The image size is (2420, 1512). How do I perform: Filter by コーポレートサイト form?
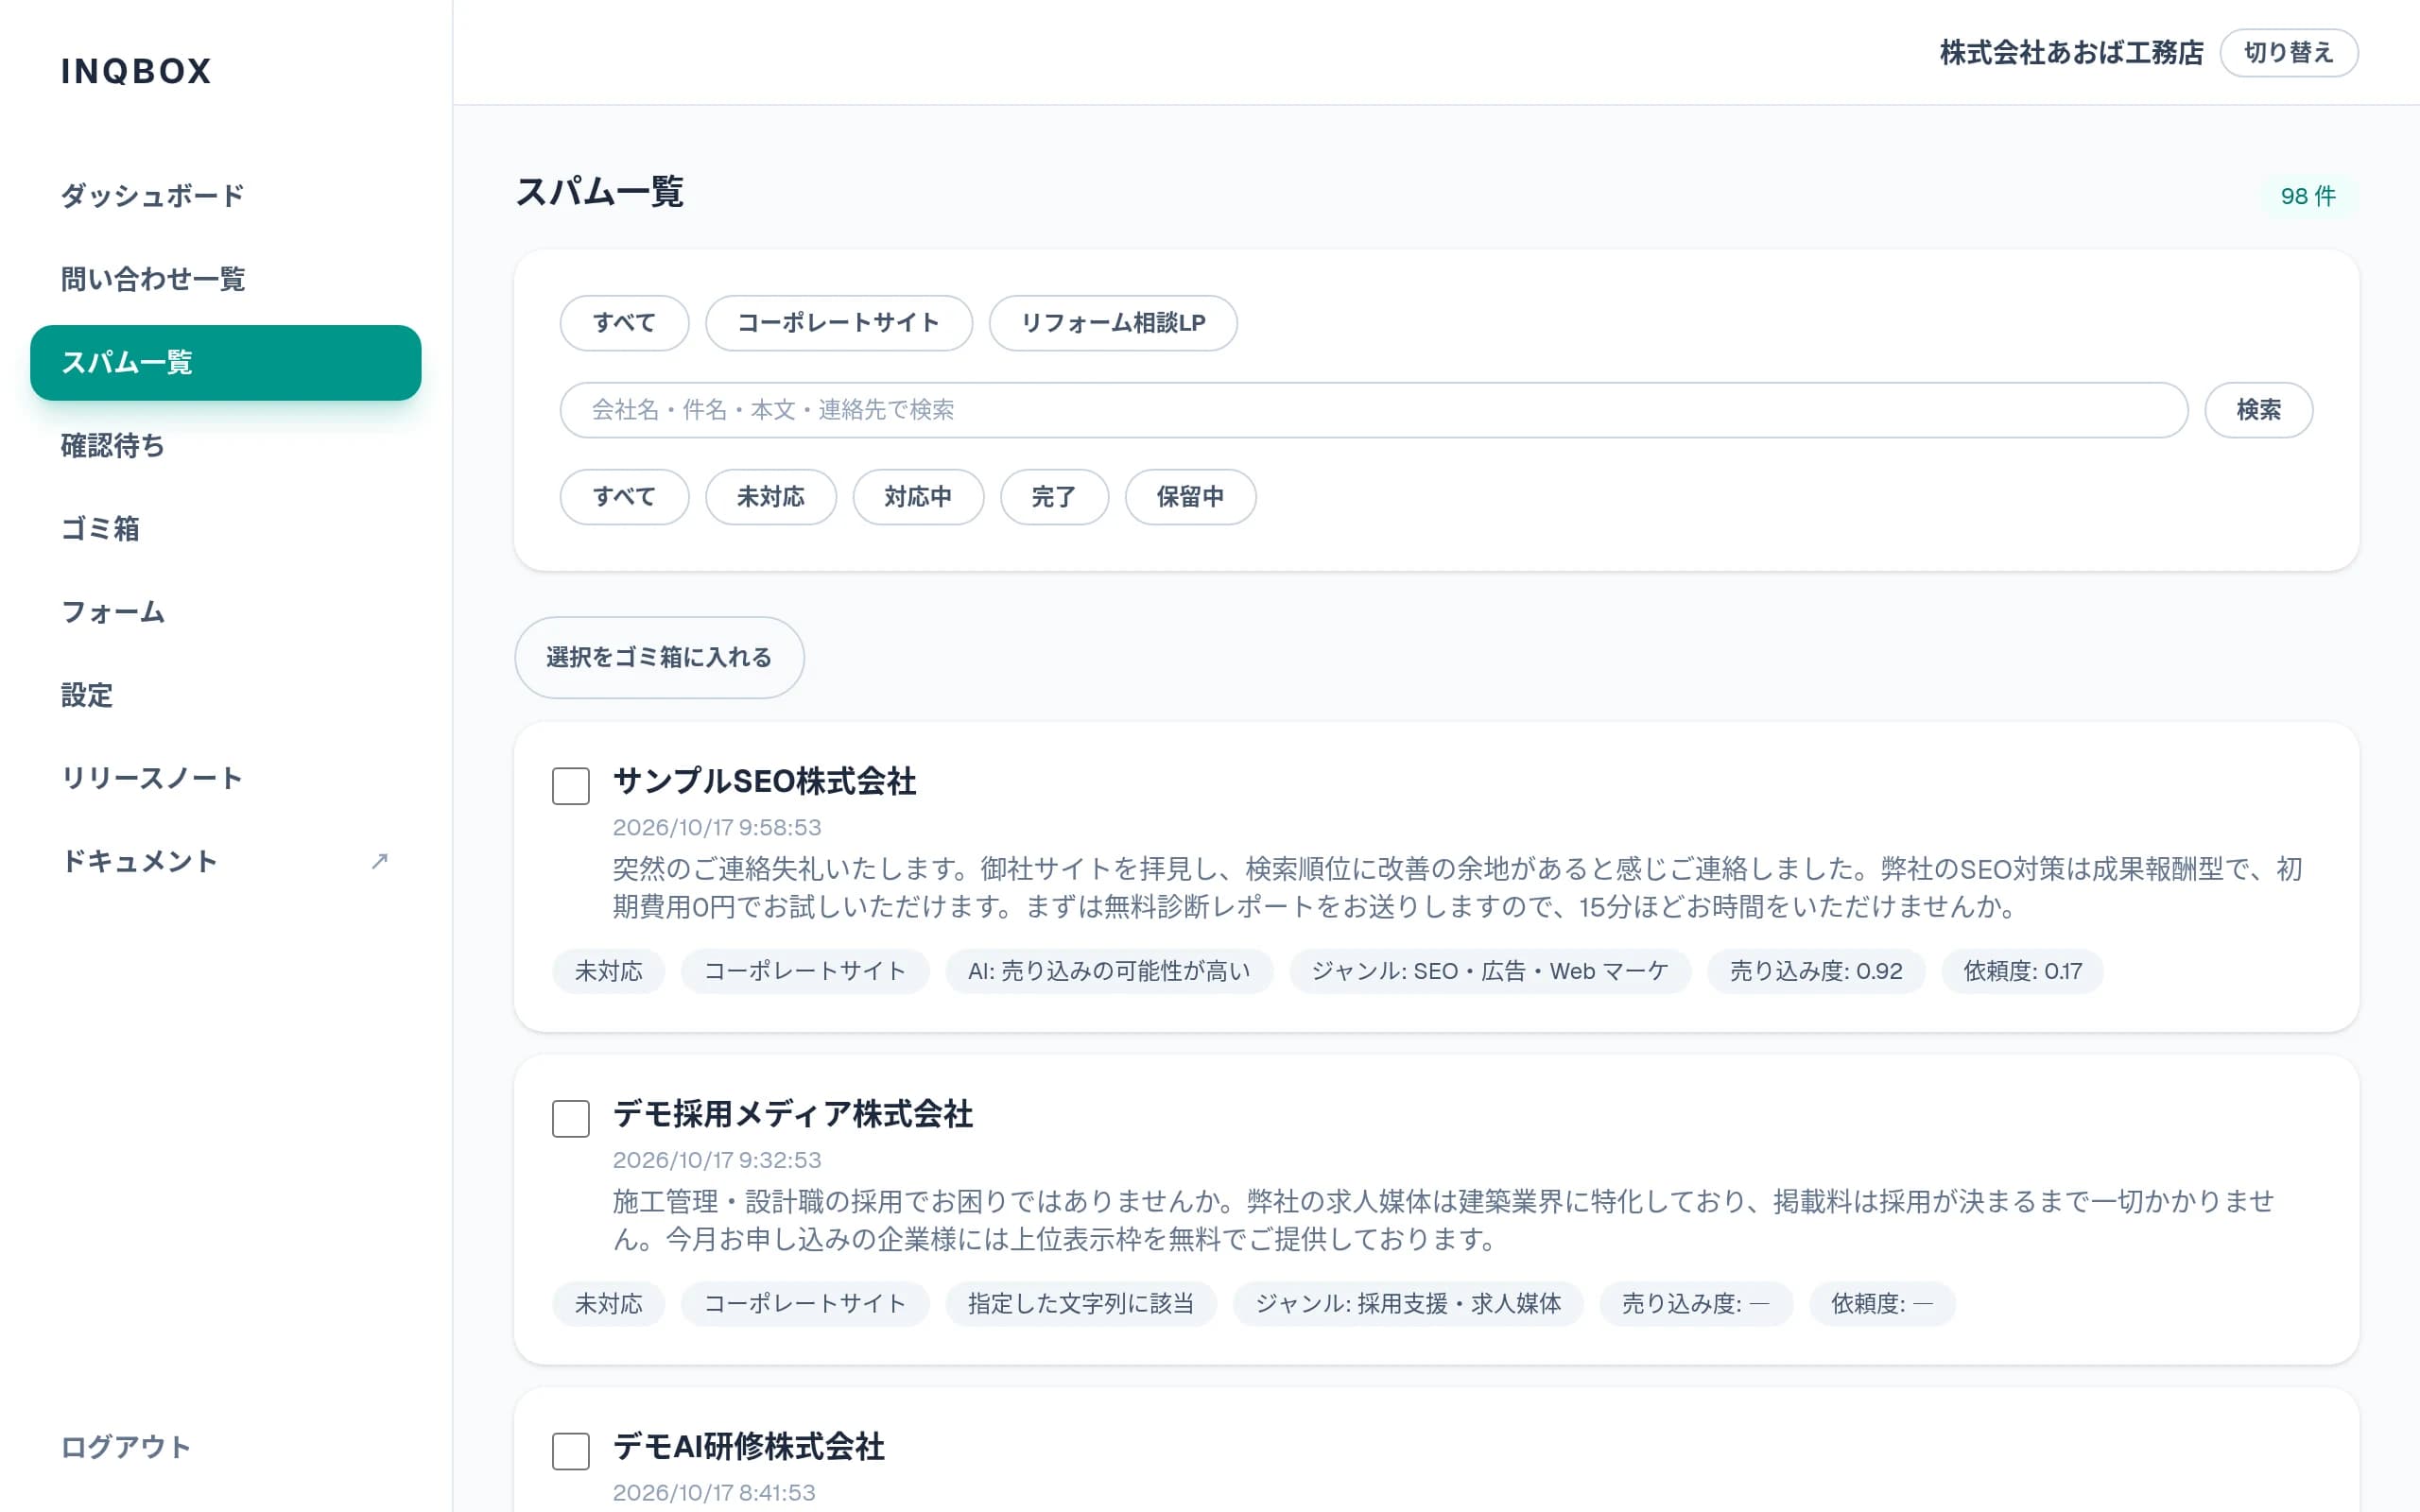tap(838, 323)
